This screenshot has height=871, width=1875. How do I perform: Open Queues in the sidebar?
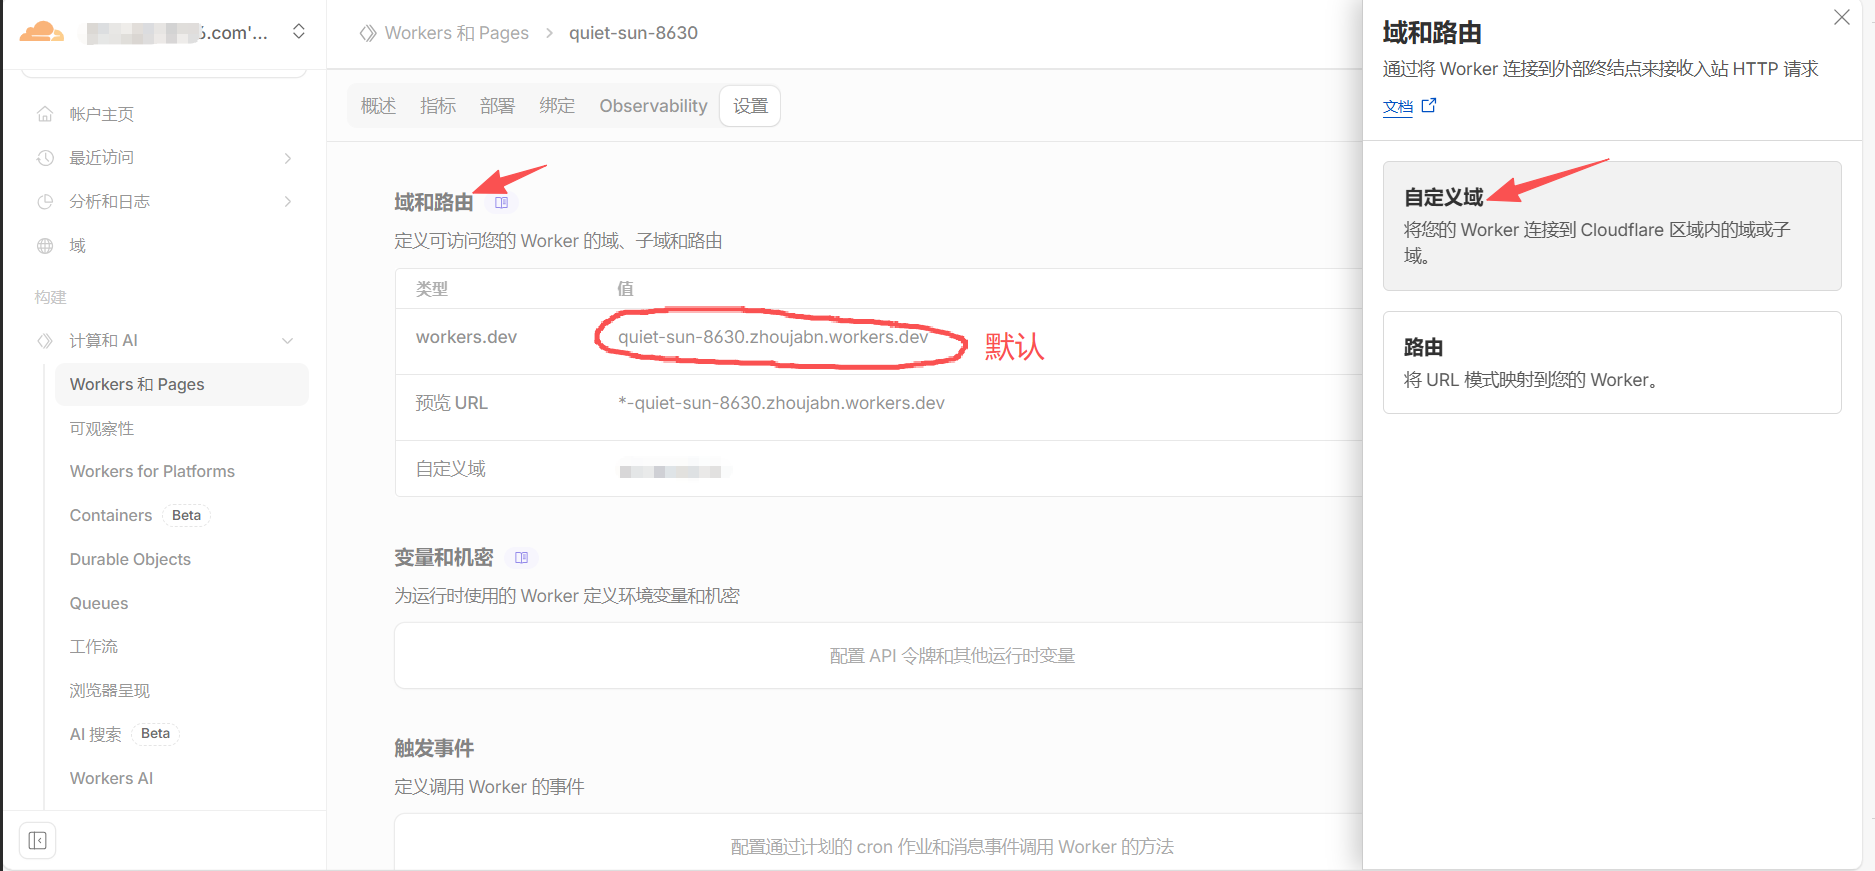coord(99,603)
